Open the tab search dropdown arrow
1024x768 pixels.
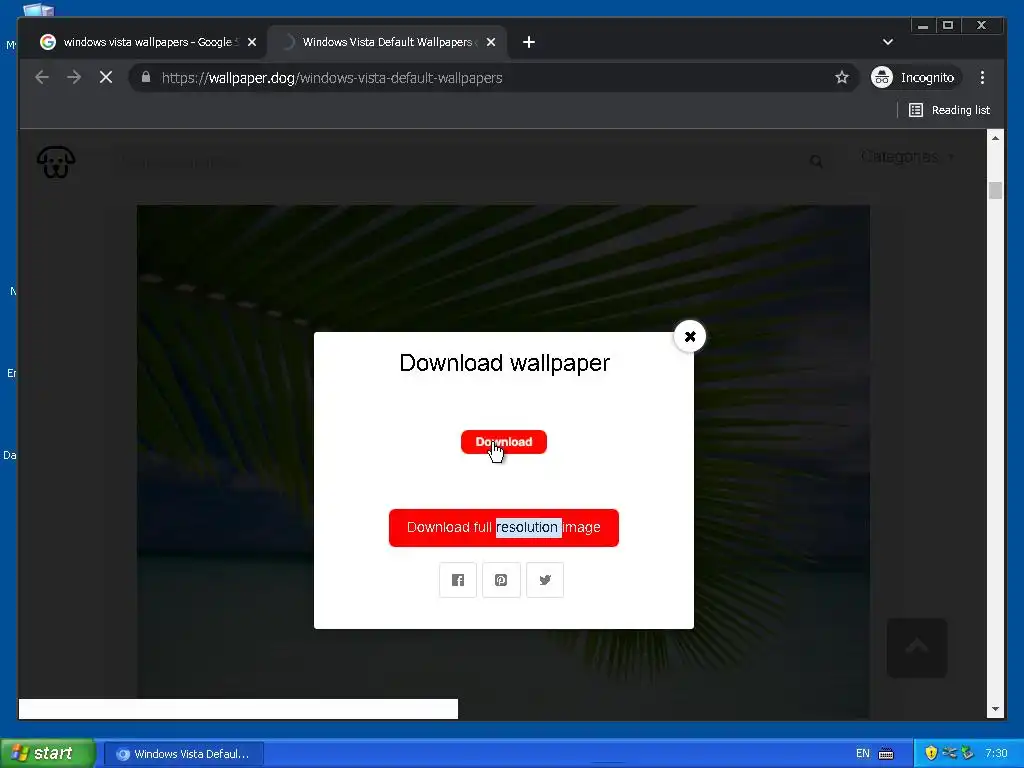pos(888,42)
